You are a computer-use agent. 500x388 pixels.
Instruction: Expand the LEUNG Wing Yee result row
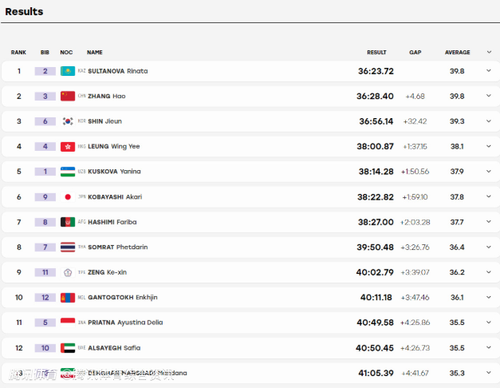pyautogui.click(x=489, y=146)
